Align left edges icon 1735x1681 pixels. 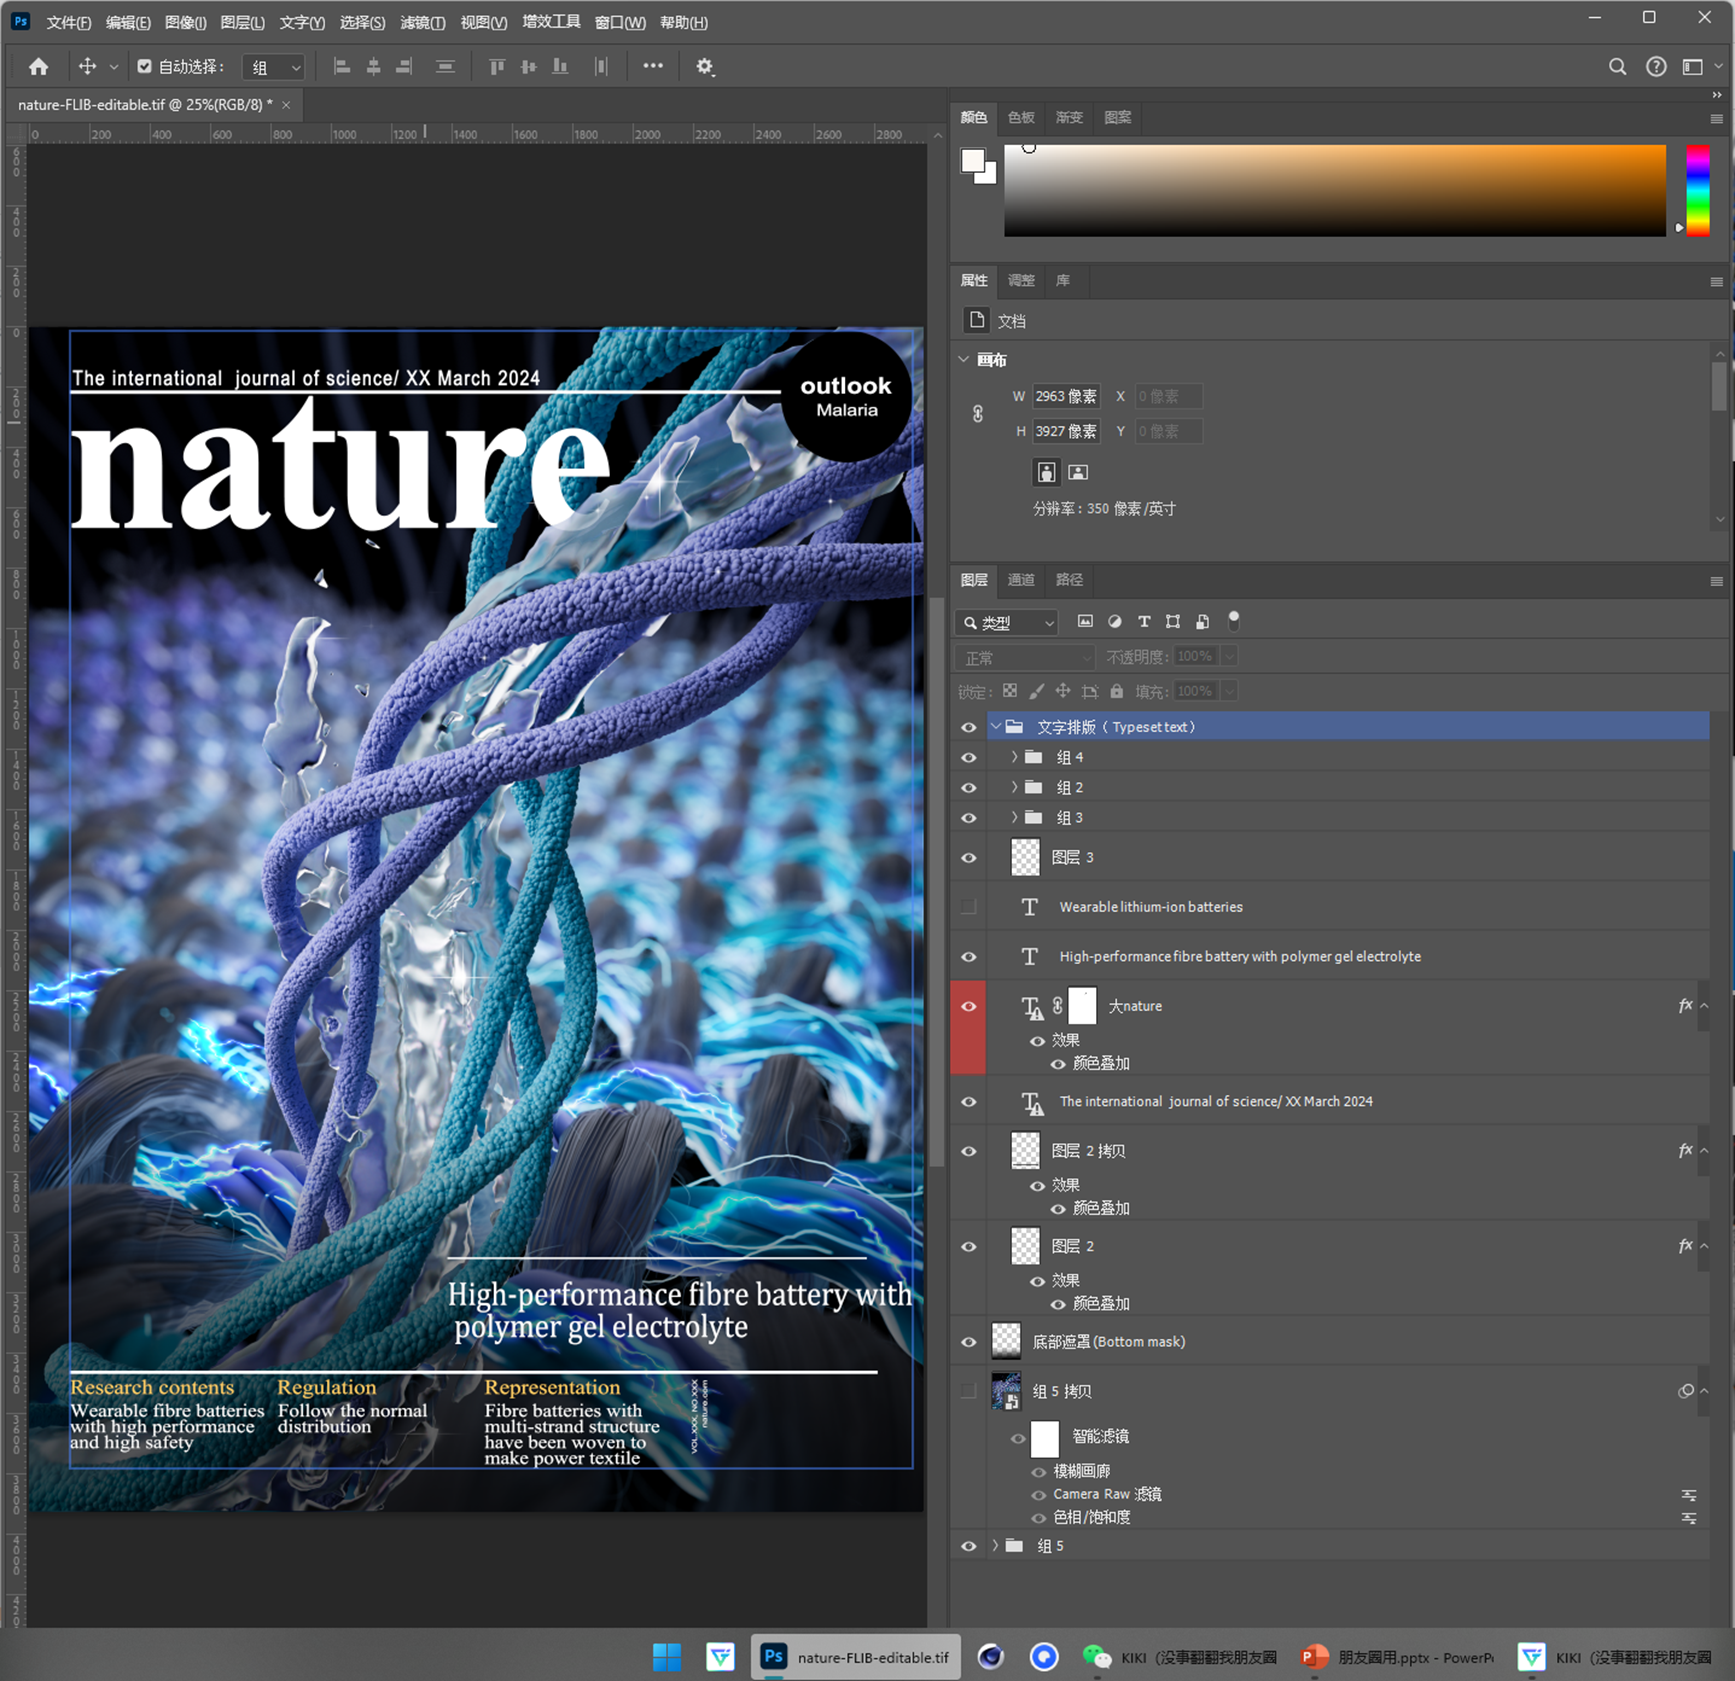pos(342,67)
